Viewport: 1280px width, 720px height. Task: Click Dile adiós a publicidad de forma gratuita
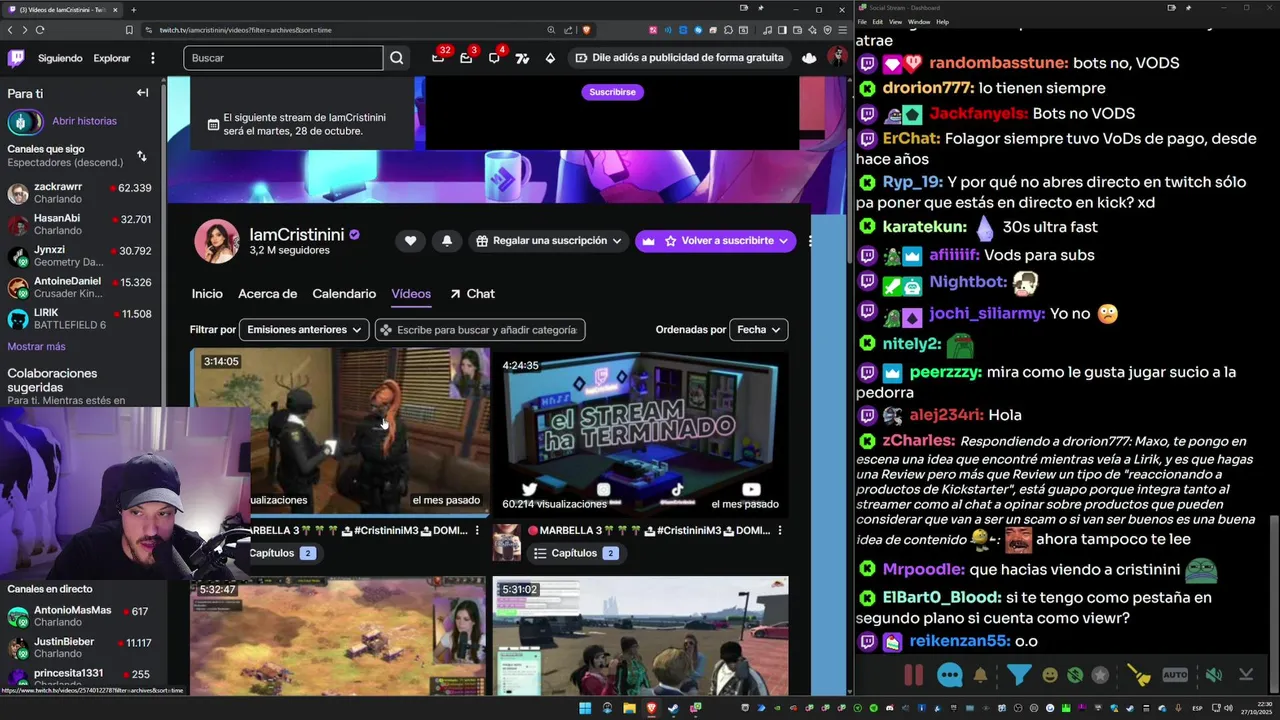pos(679,58)
